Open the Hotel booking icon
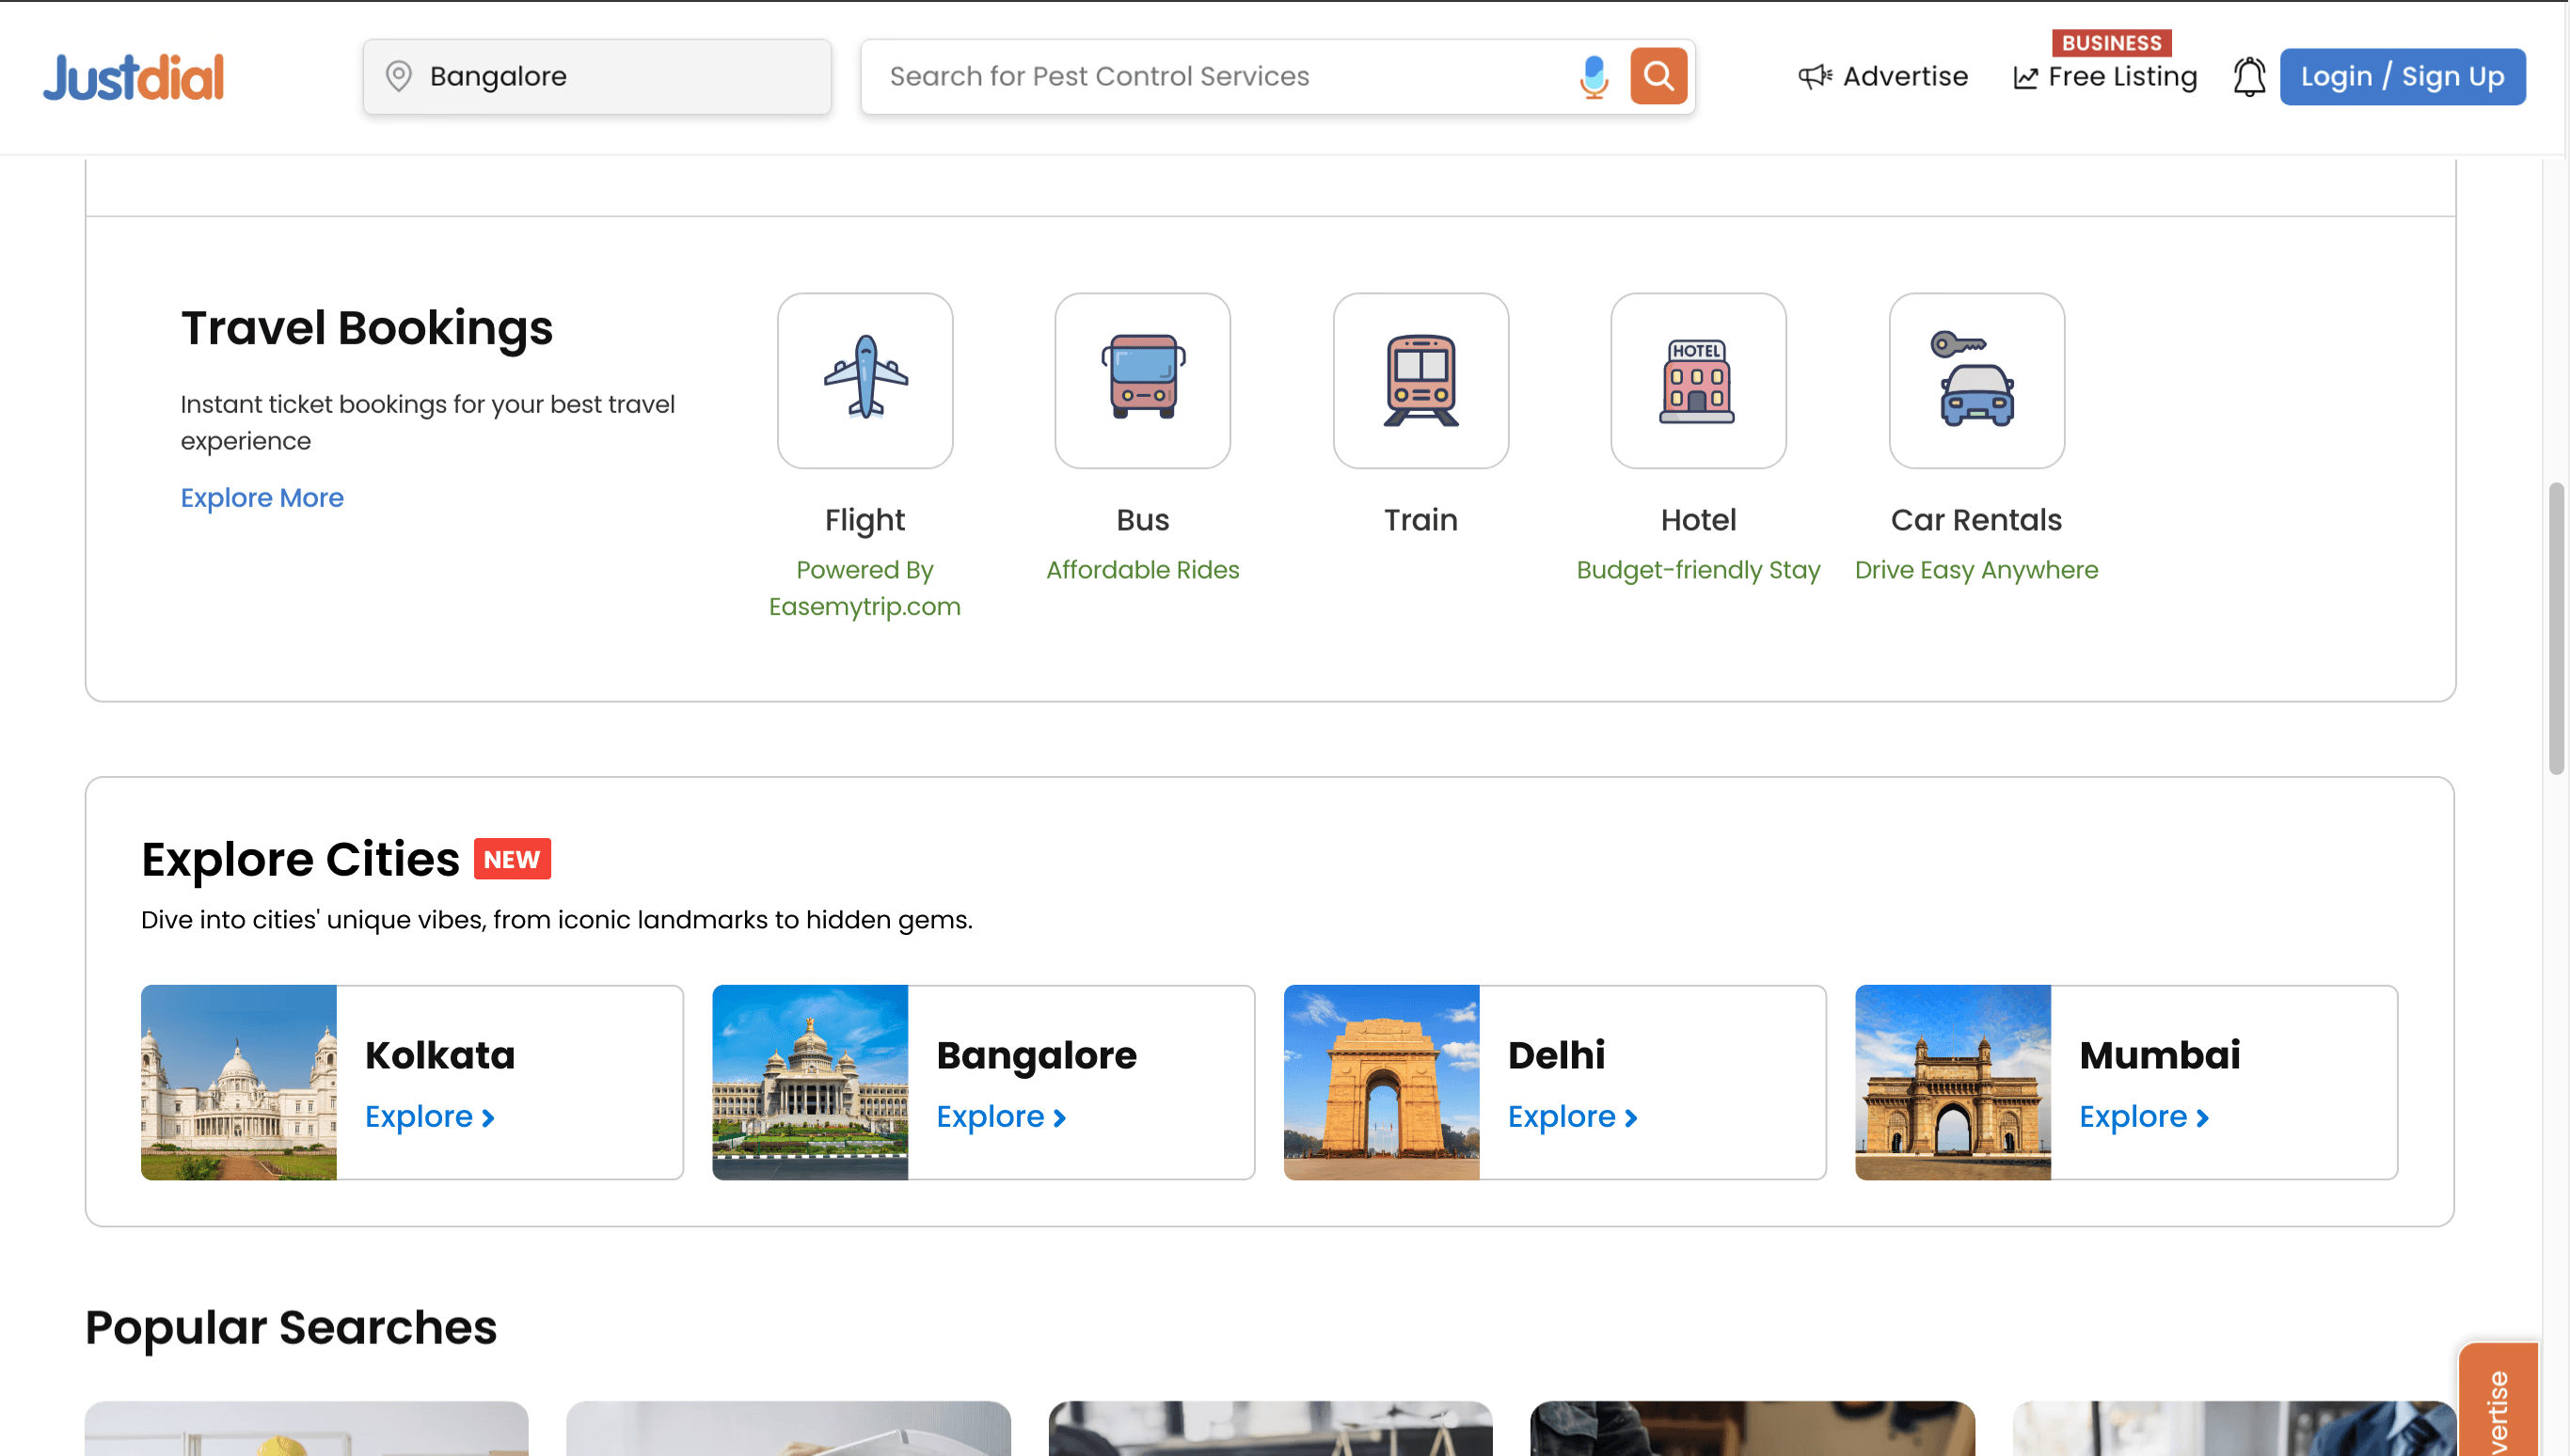Image resolution: width=2570 pixels, height=1456 pixels. pyautogui.click(x=1698, y=380)
